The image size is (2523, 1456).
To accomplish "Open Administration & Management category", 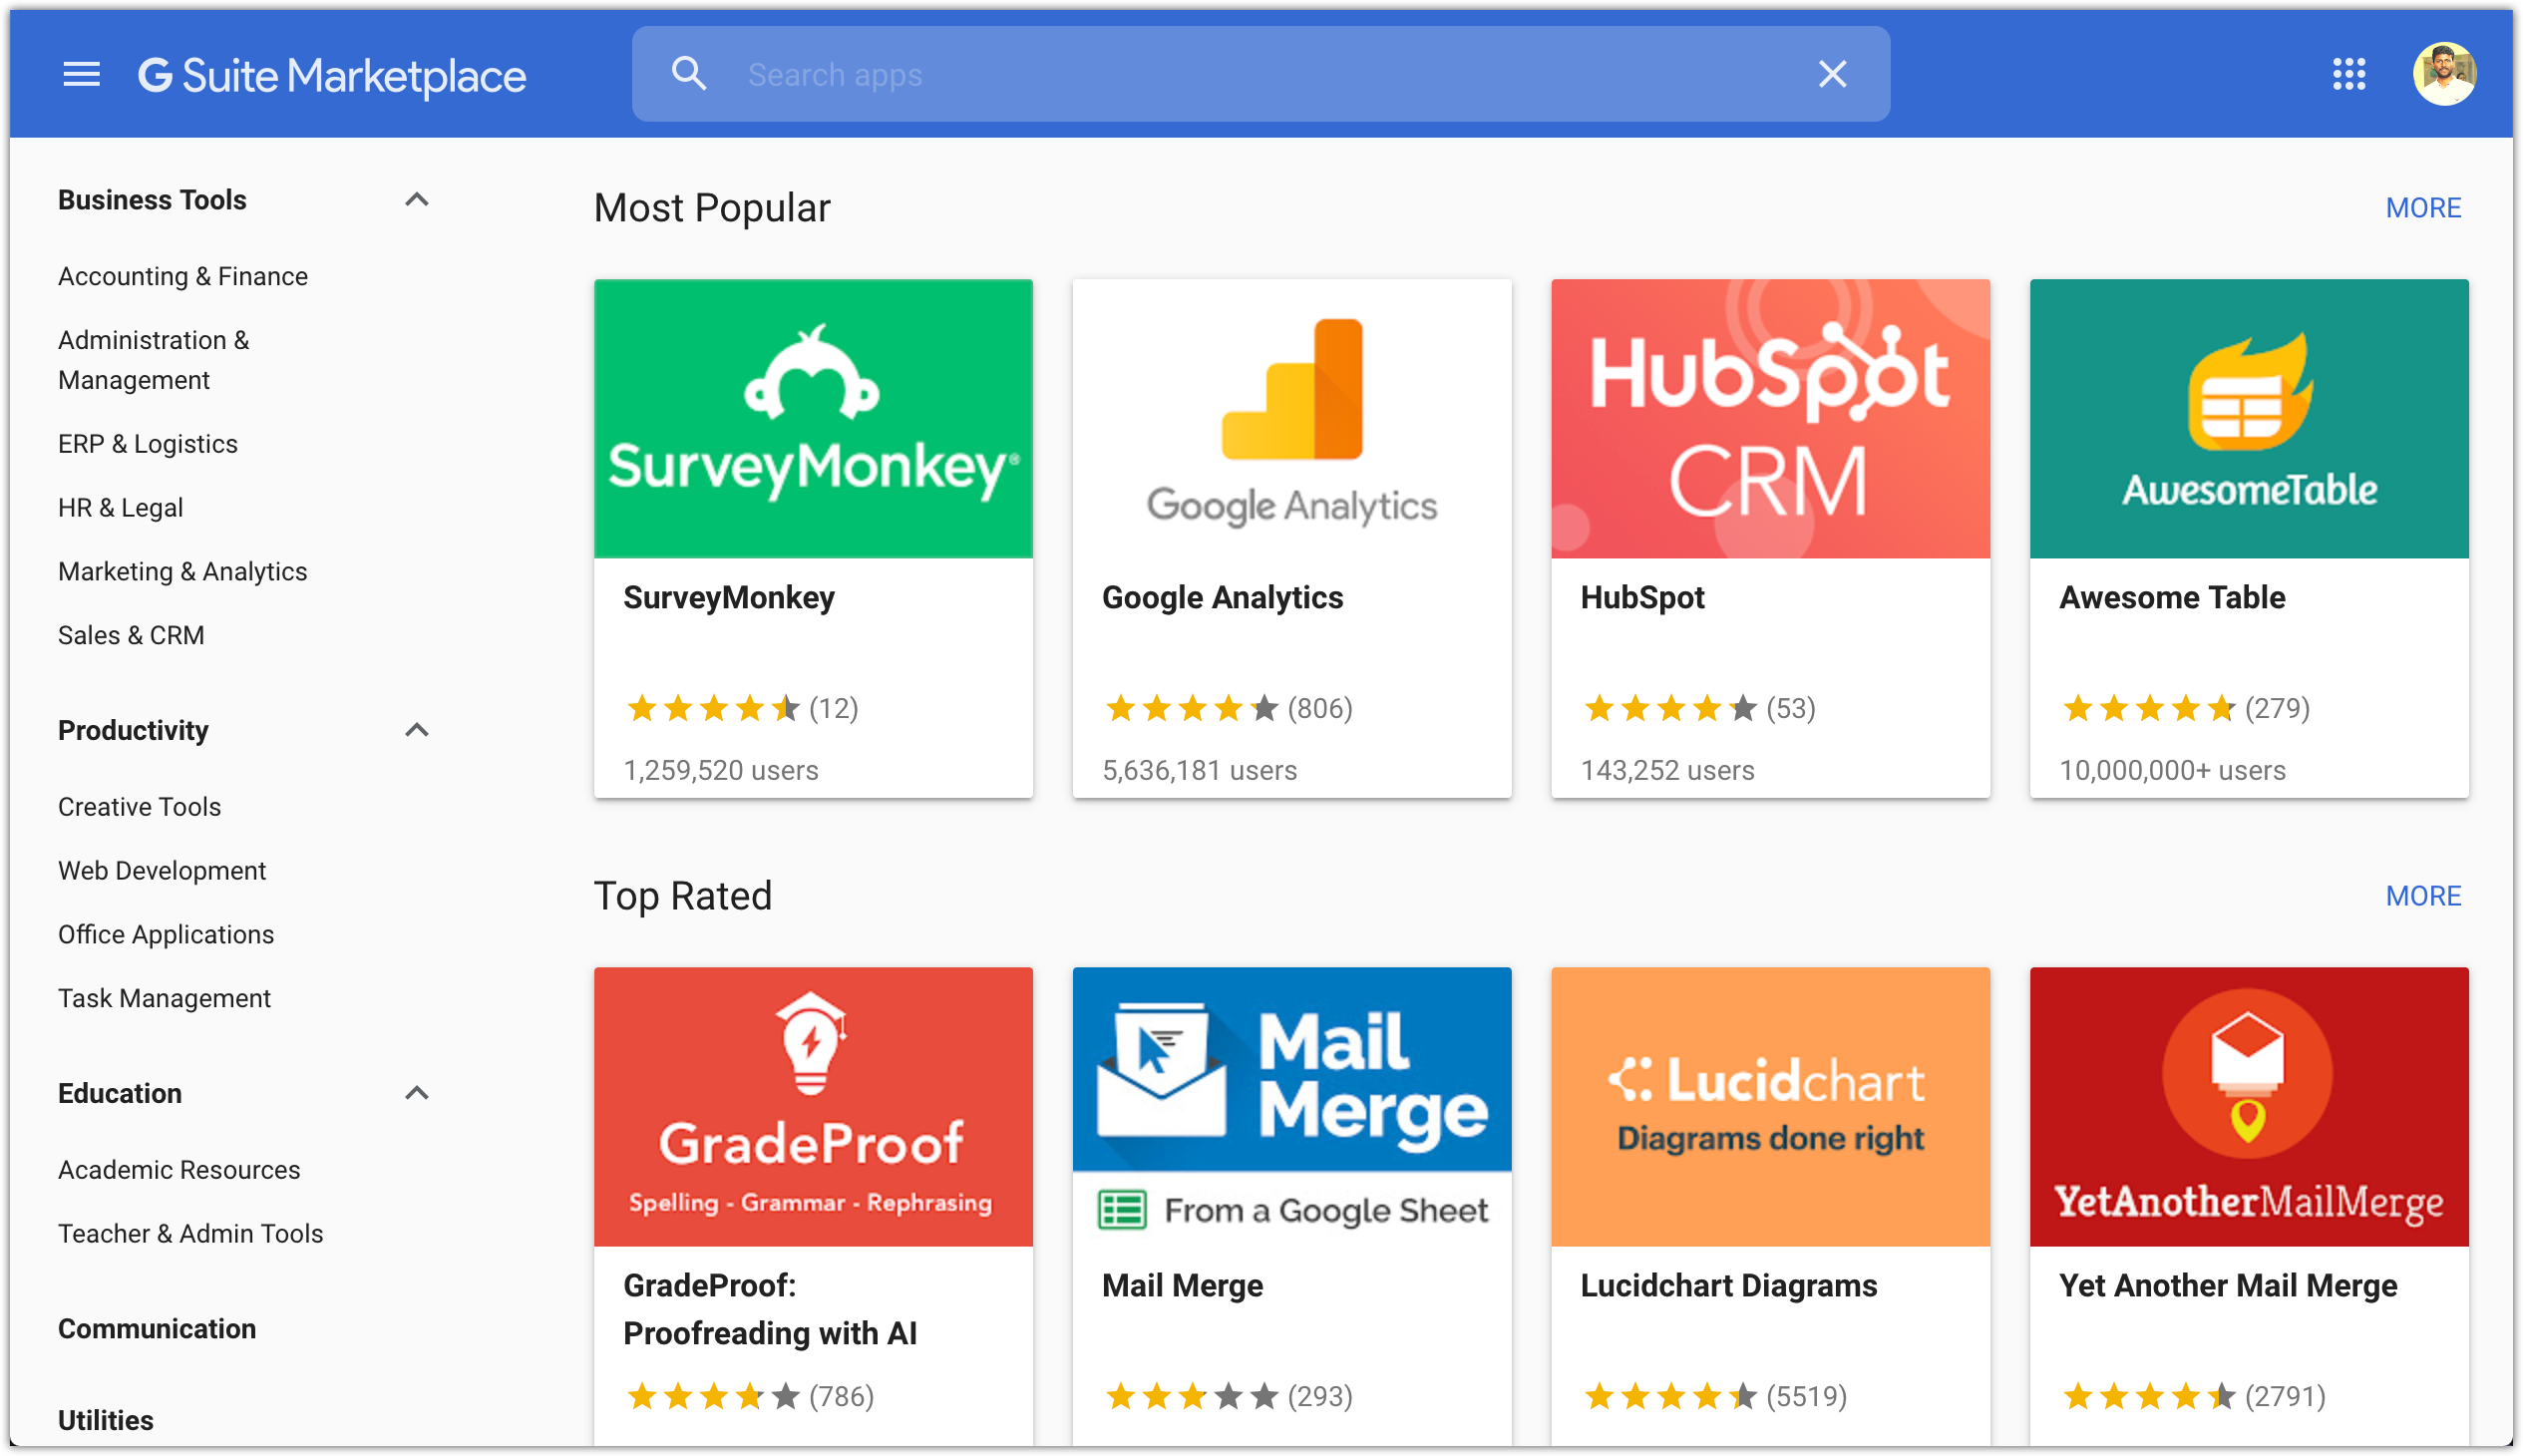I will tap(154, 360).
